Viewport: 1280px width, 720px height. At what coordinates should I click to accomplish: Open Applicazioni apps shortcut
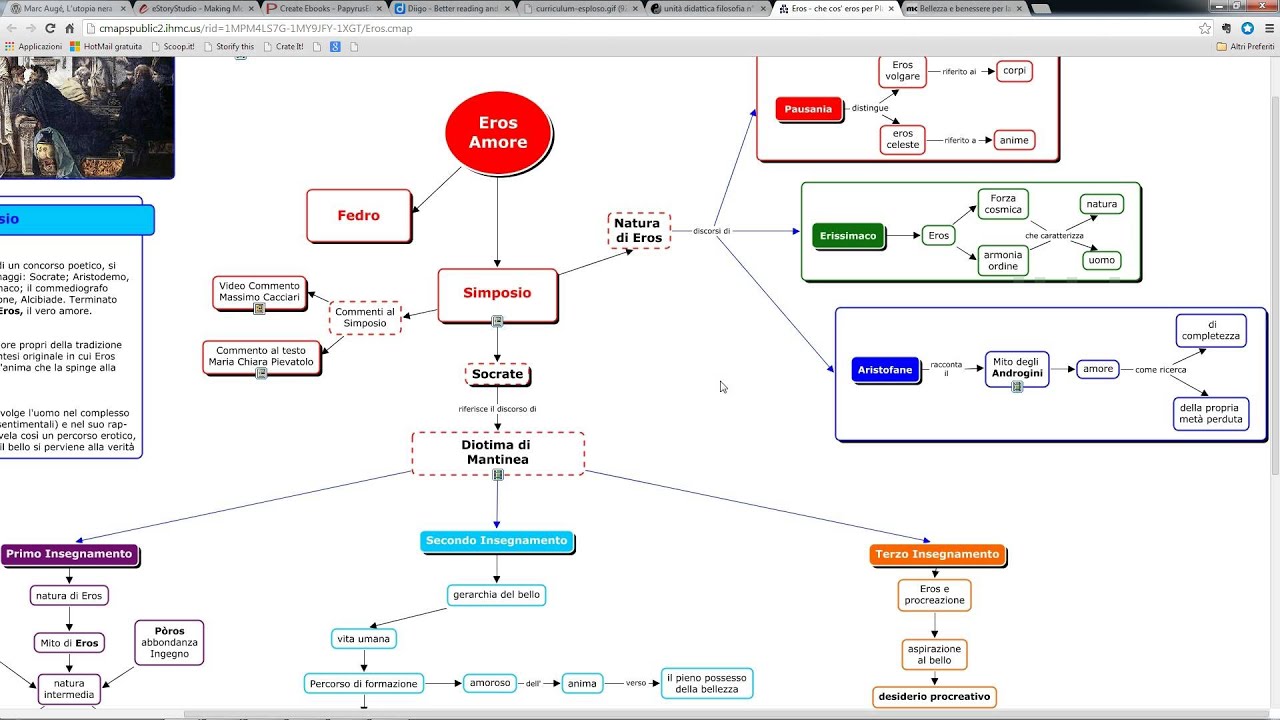tap(34, 46)
